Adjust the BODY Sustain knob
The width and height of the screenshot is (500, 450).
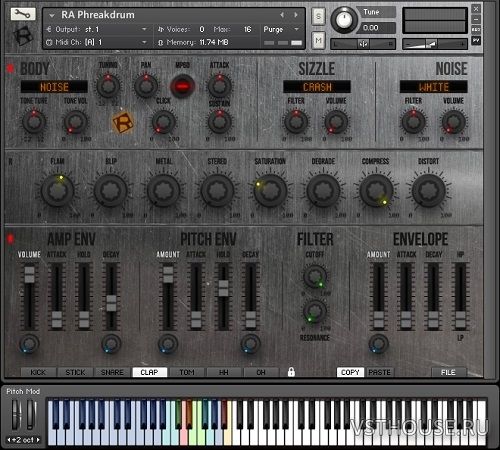[220, 121]
